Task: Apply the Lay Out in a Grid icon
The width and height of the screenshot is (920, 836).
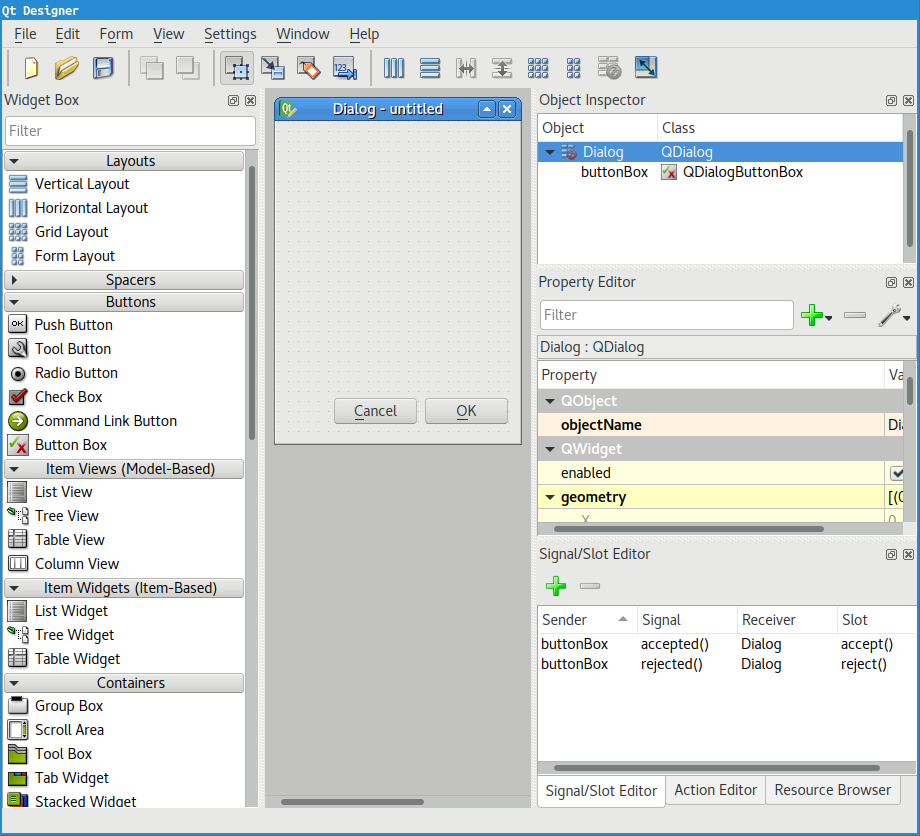Action: pos(538,68)
